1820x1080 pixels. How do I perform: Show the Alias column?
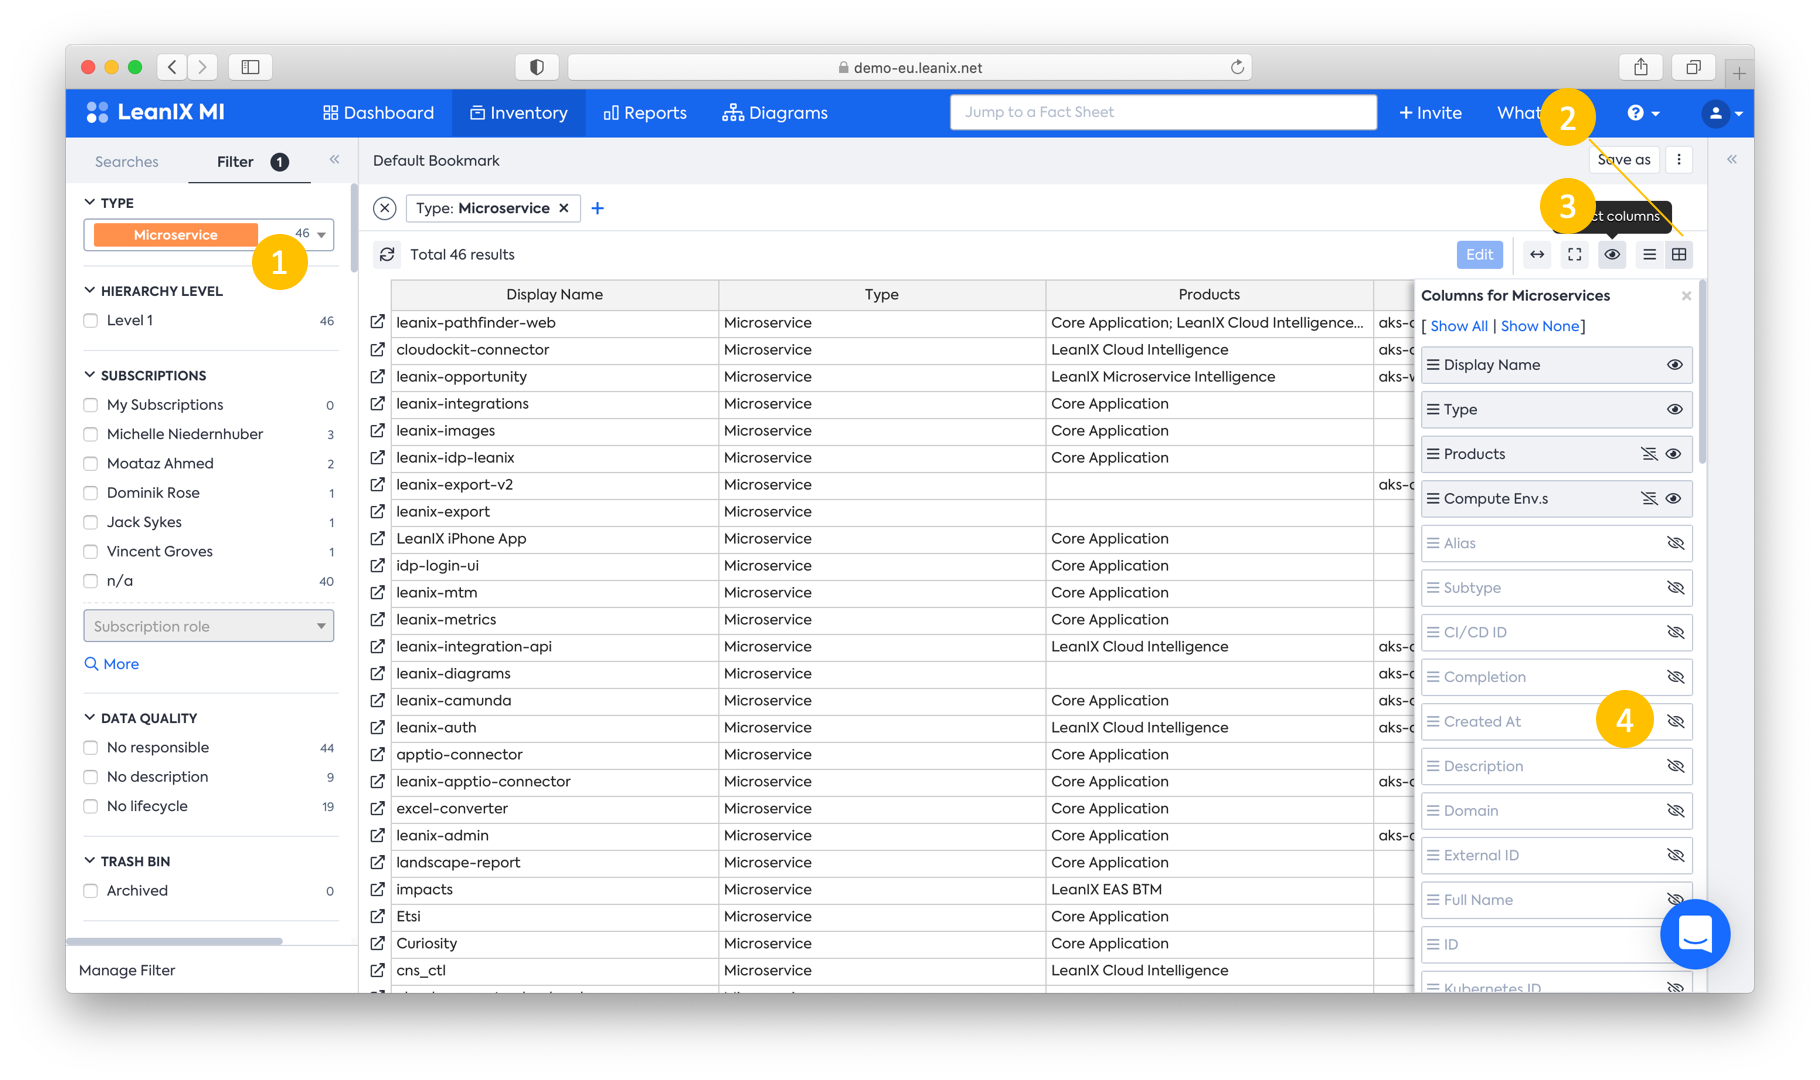(x=1675, y=543)
